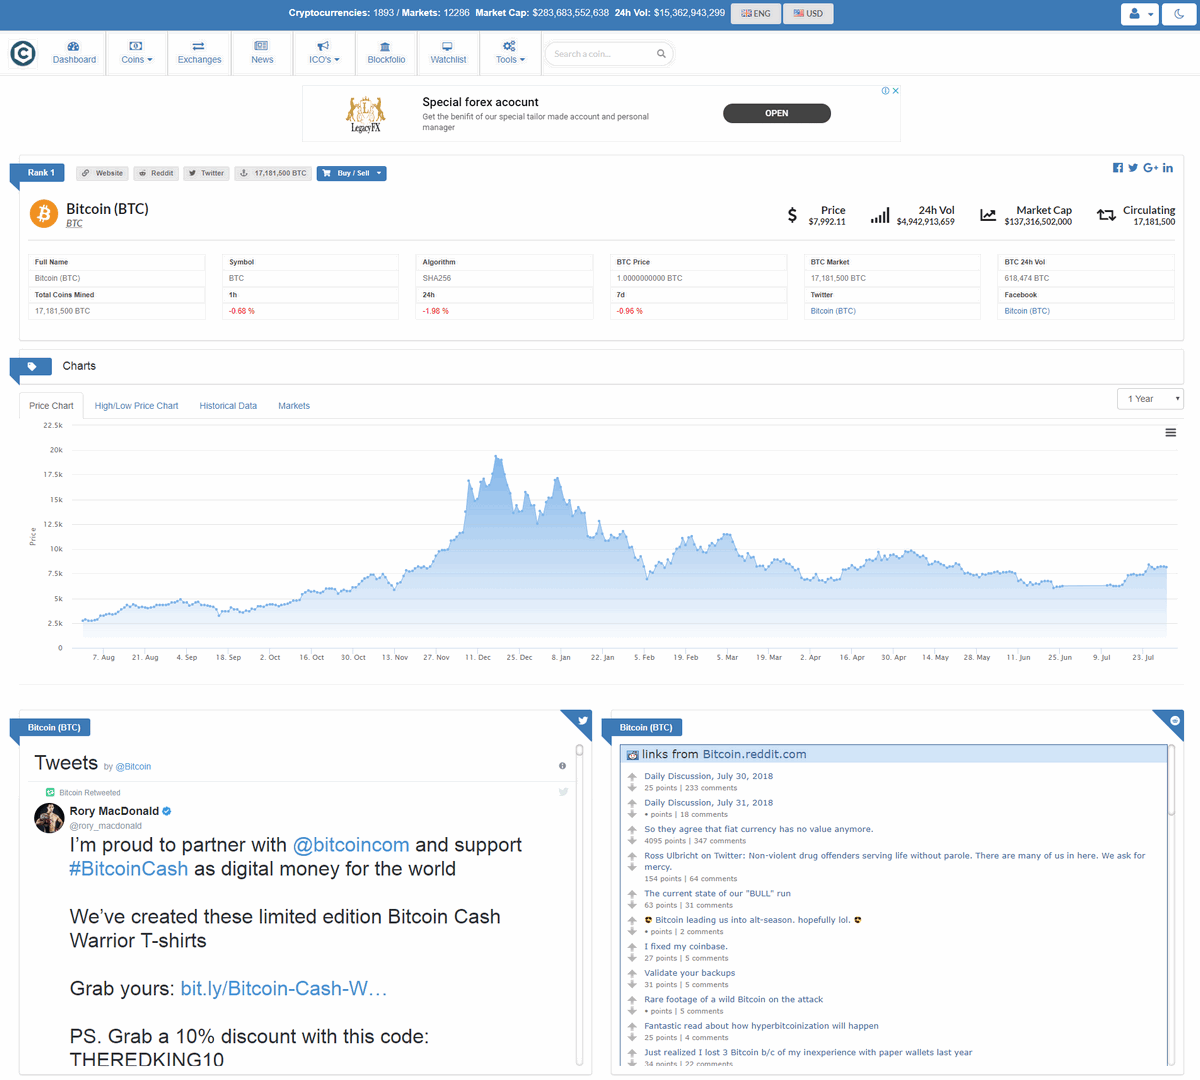1200x1080 pixels.
Task: Share the page on Facebook
Action: (1118, 168)
